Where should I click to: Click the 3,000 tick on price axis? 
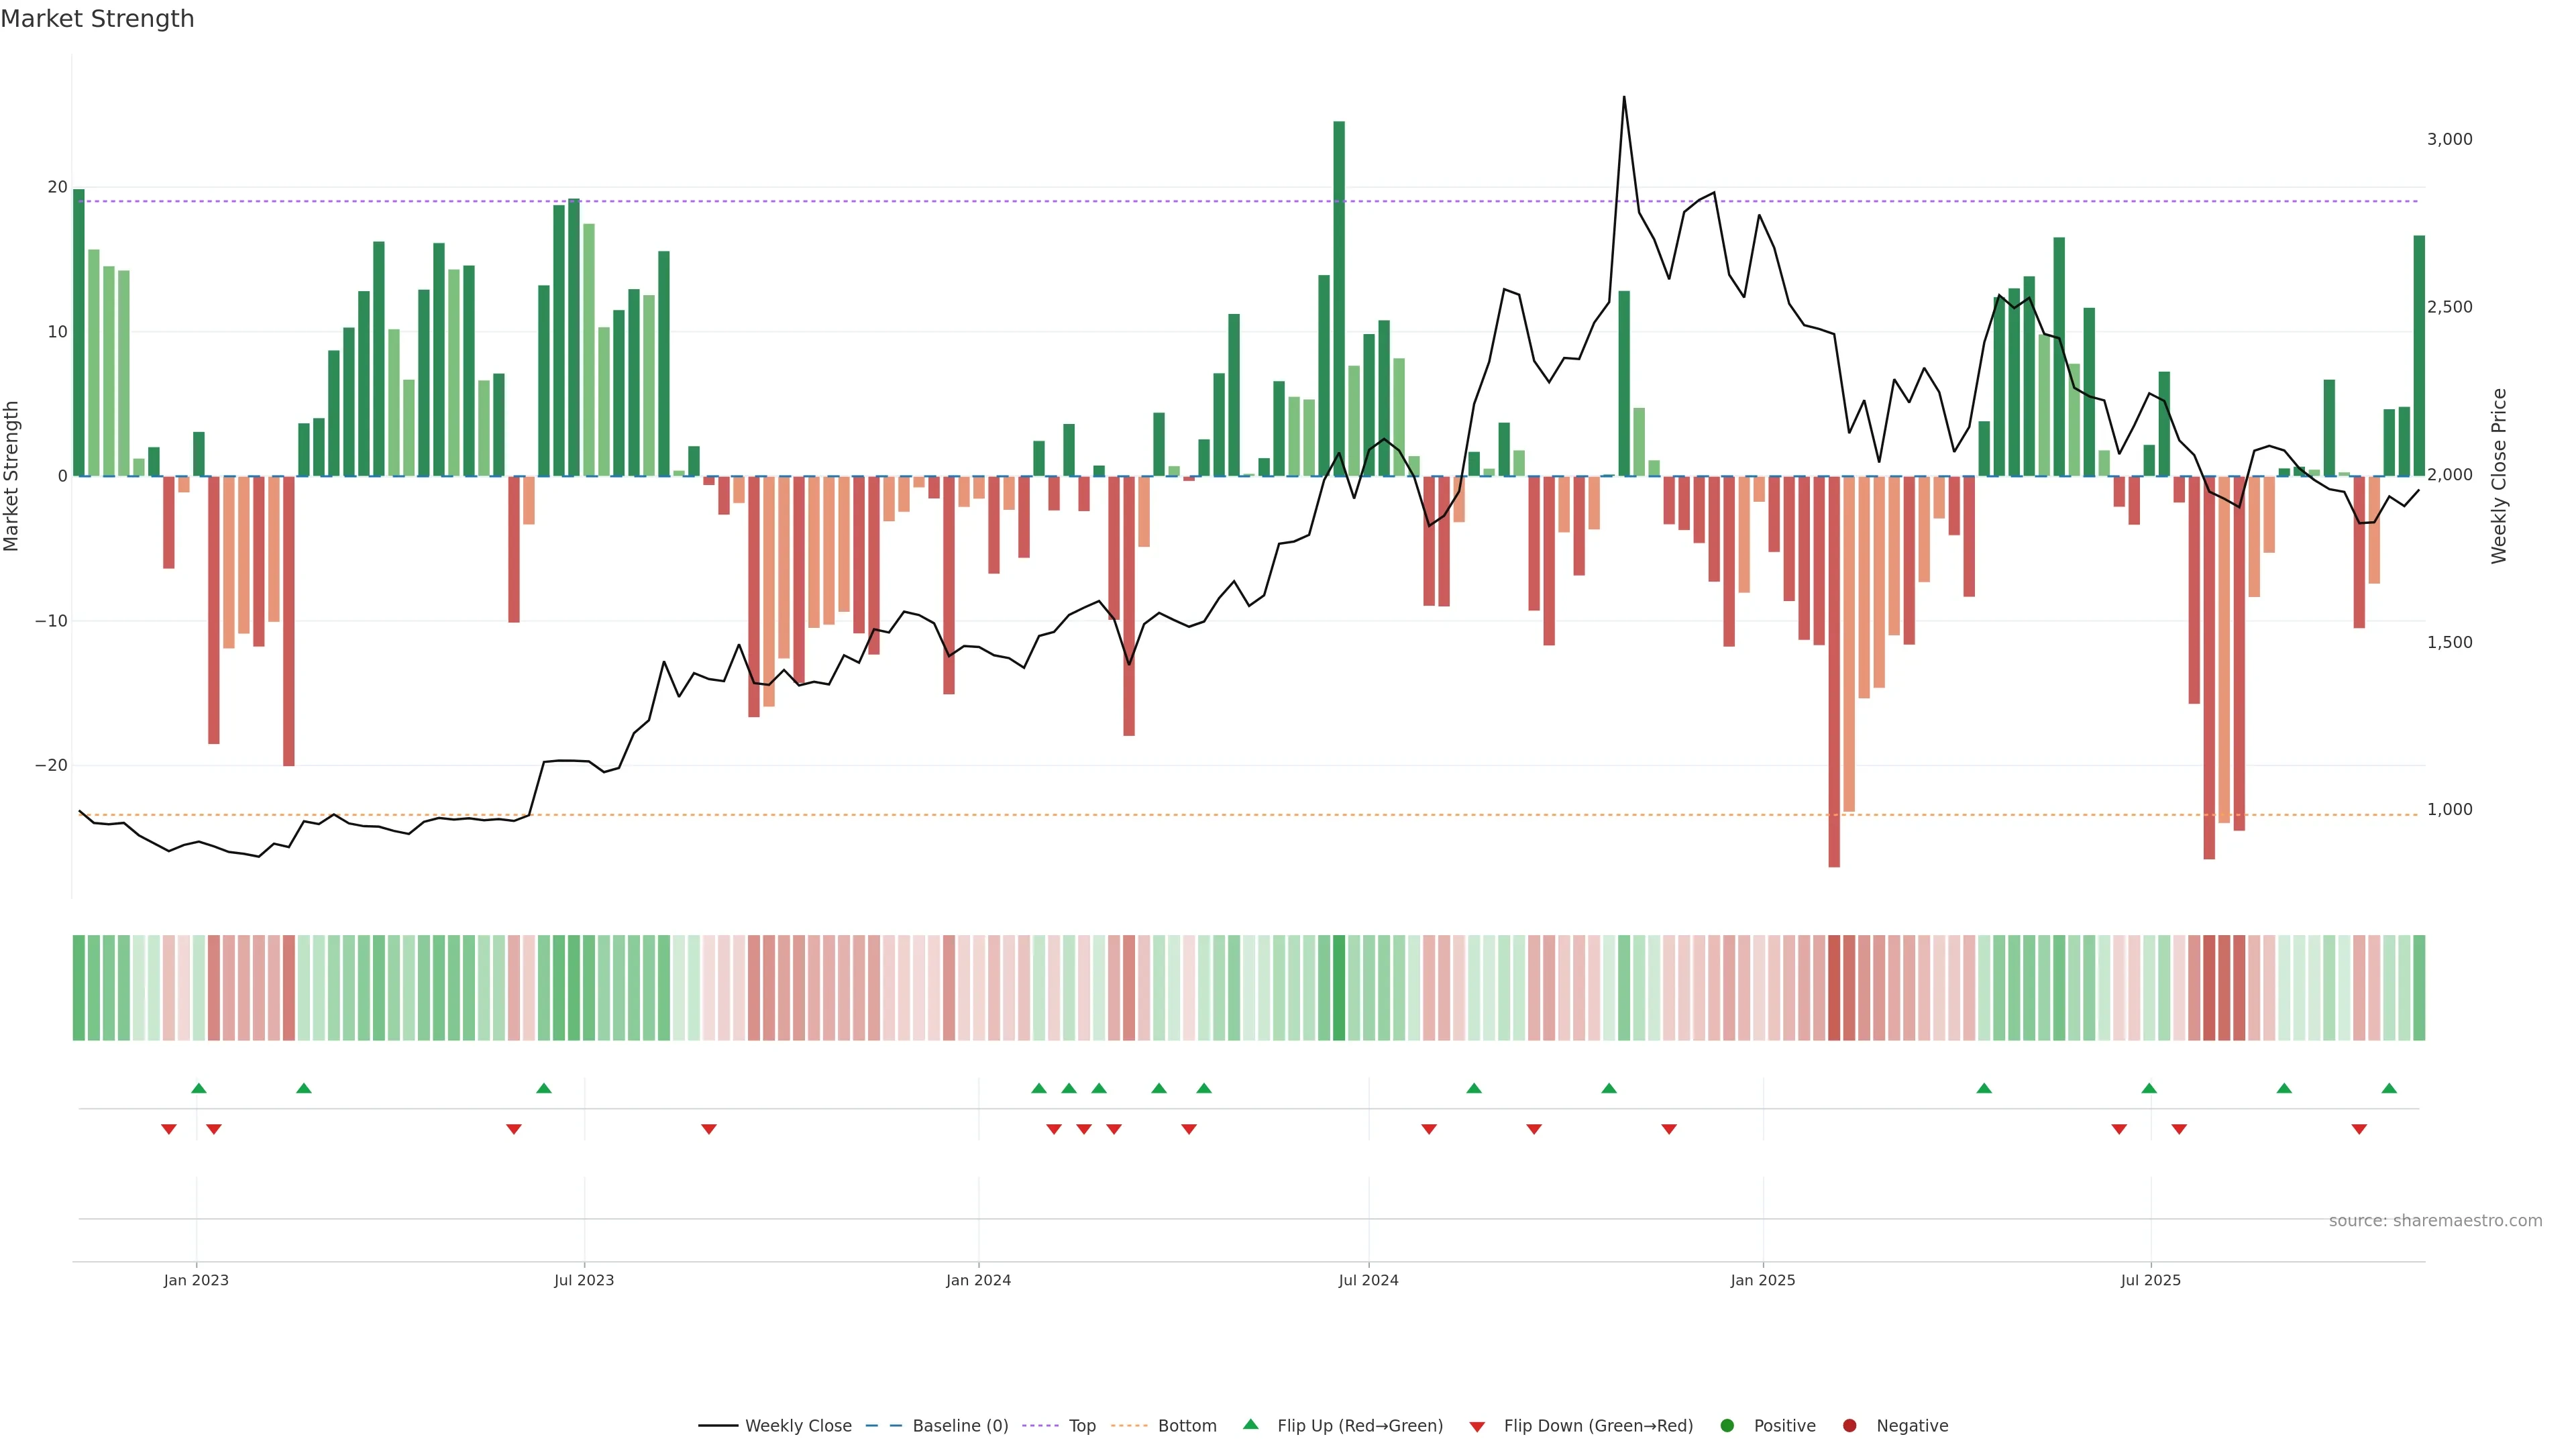(x=2449, y=139)
